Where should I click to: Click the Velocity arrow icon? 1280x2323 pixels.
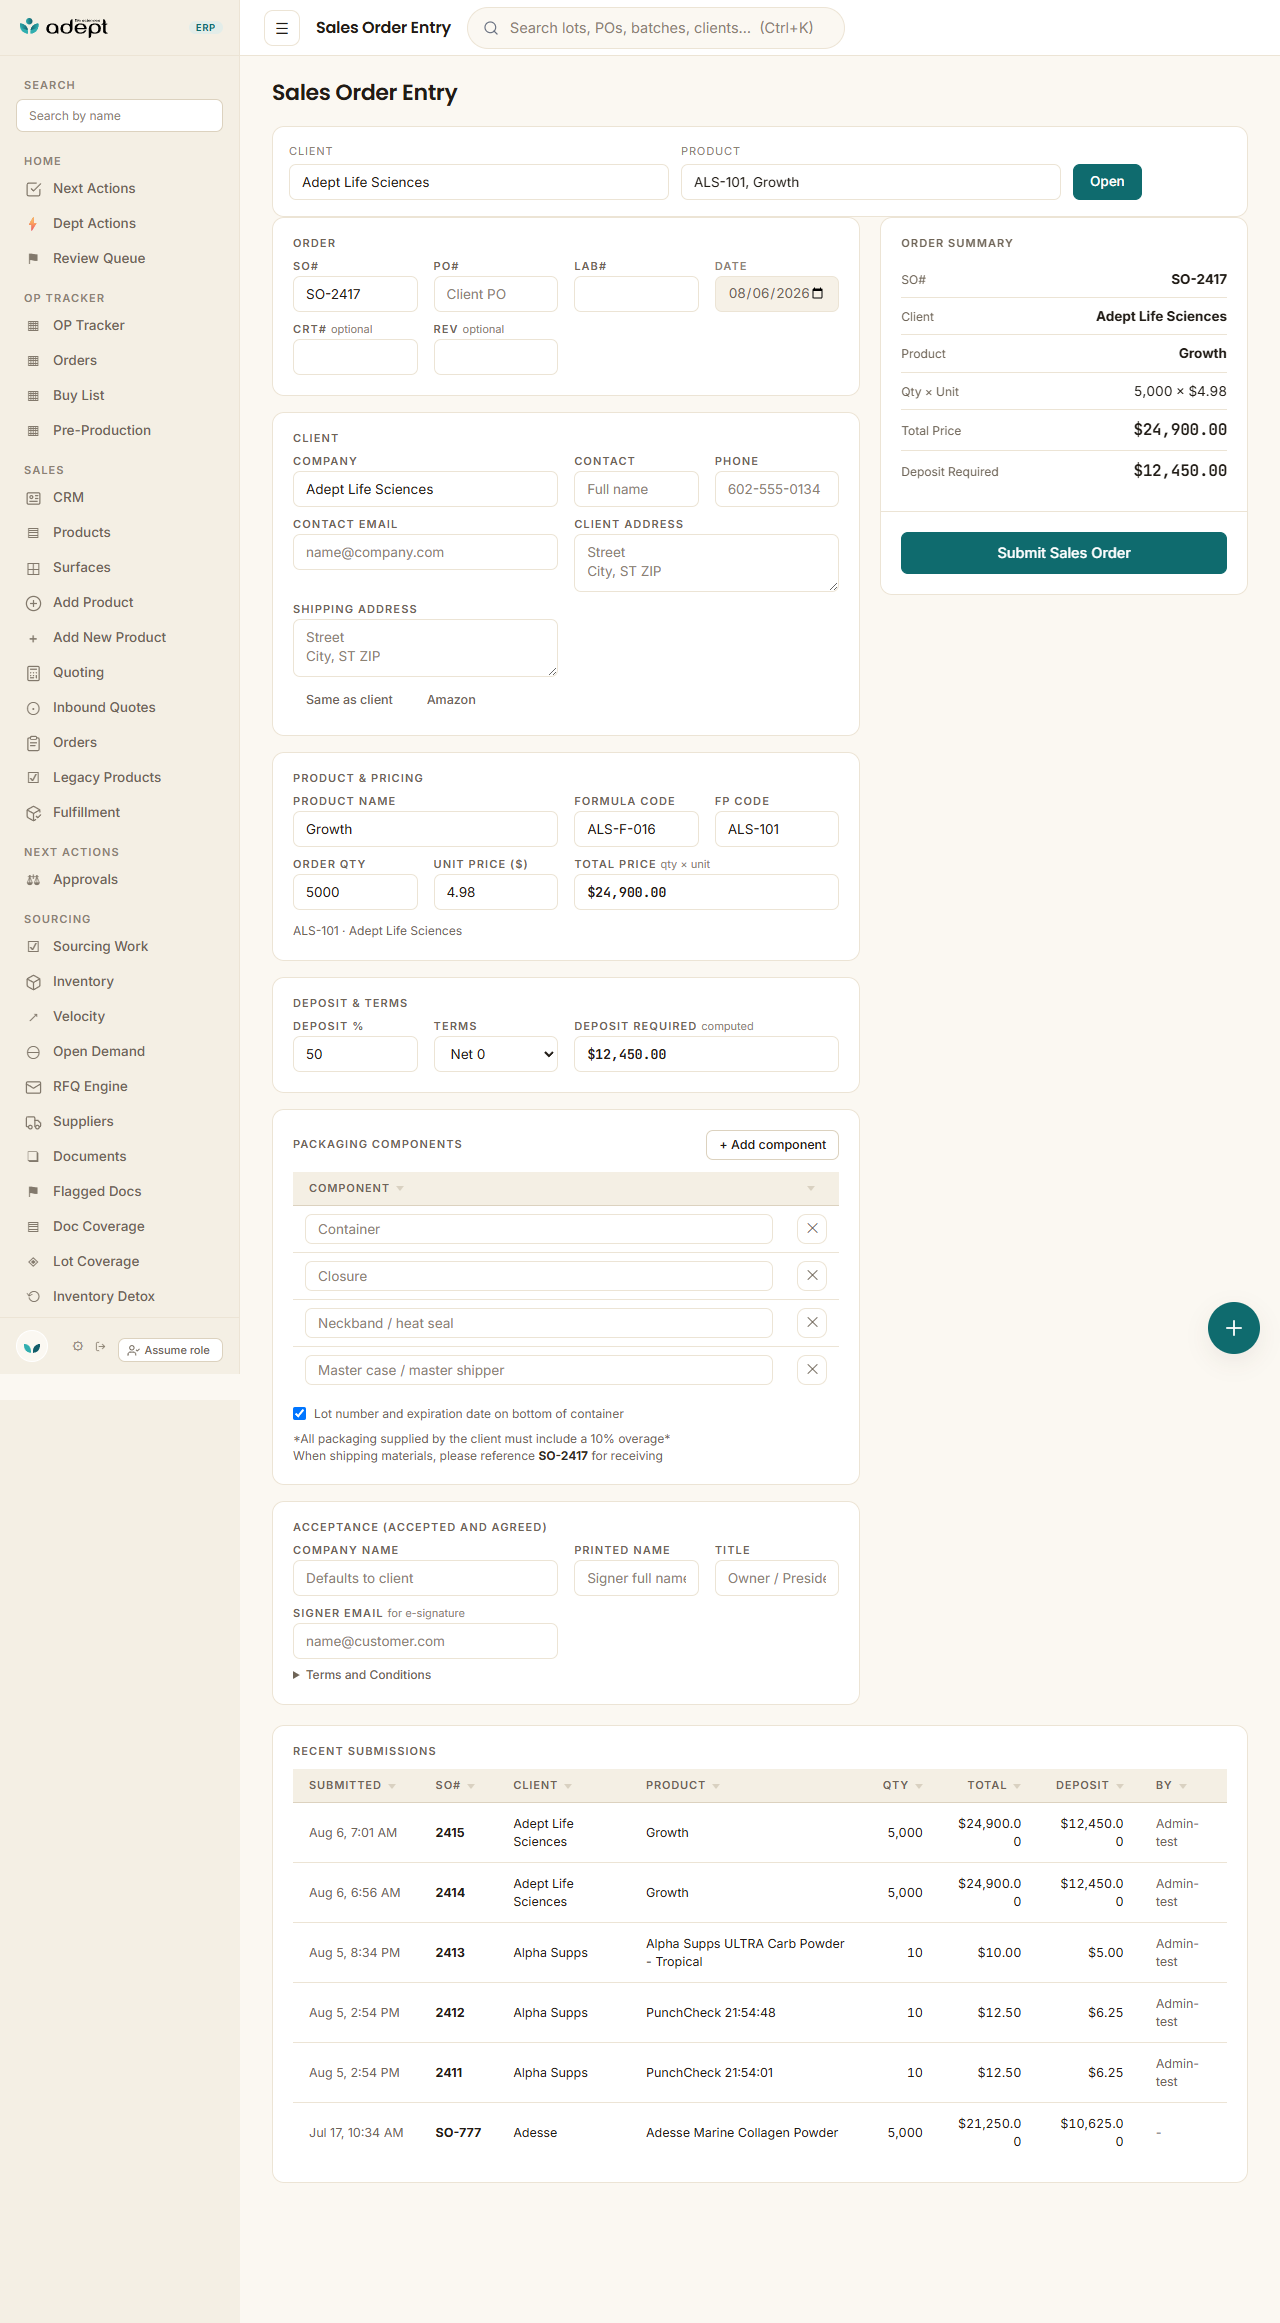(x=33, y=1017)
